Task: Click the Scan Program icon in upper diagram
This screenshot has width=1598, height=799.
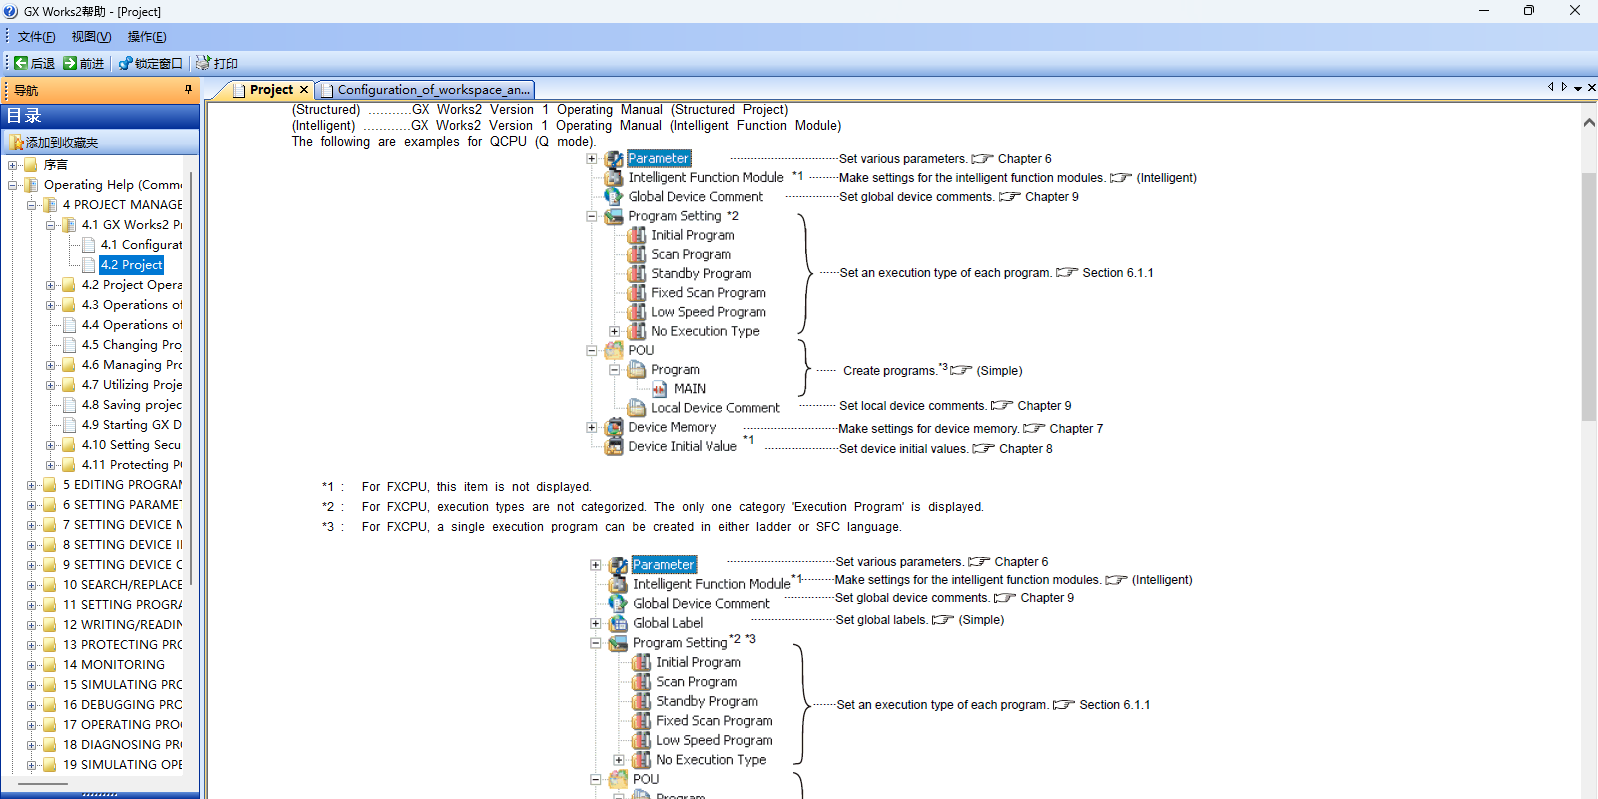Action: click(x=636, y=254)
